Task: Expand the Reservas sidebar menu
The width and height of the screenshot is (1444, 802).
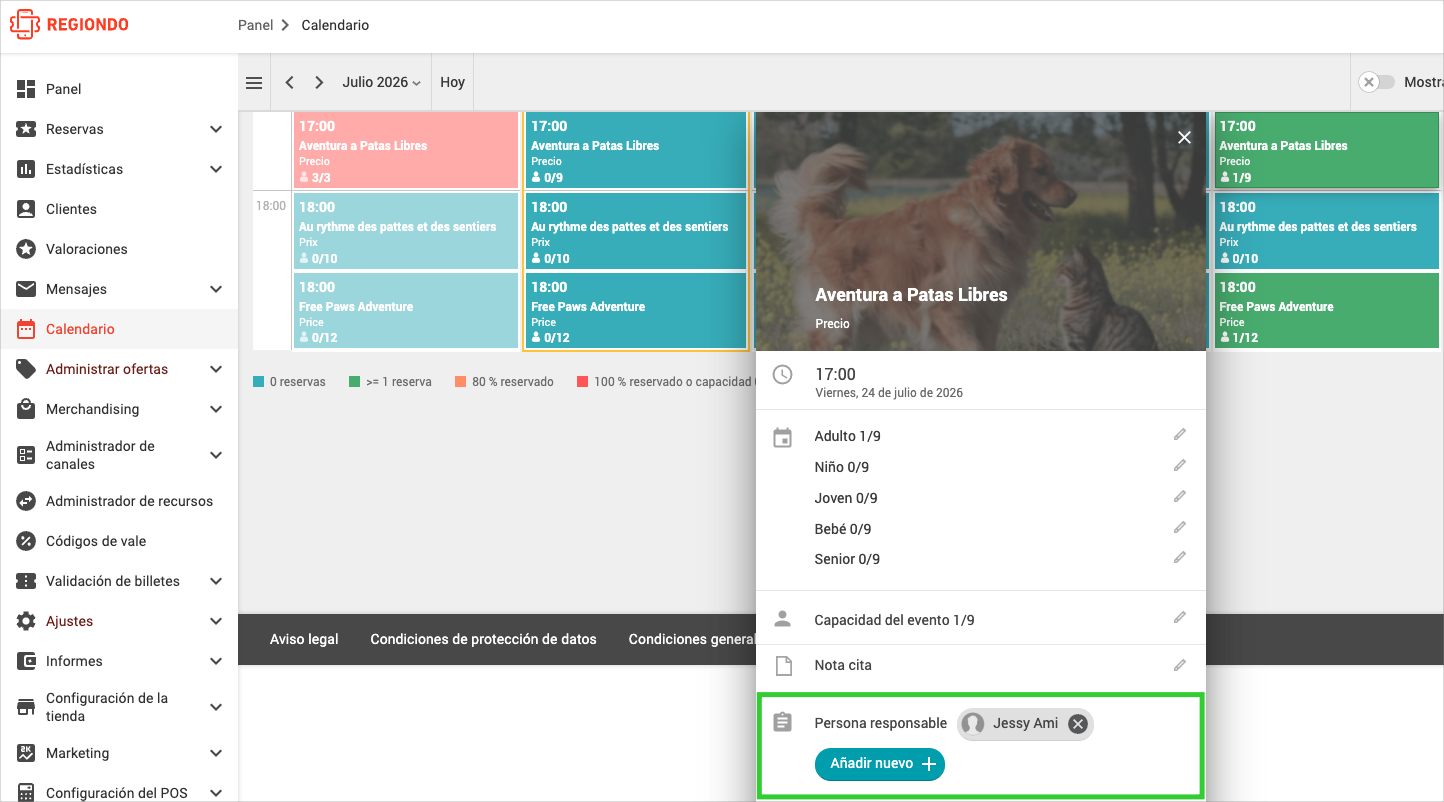Action: pyautogui.click(x=216, y=129)
